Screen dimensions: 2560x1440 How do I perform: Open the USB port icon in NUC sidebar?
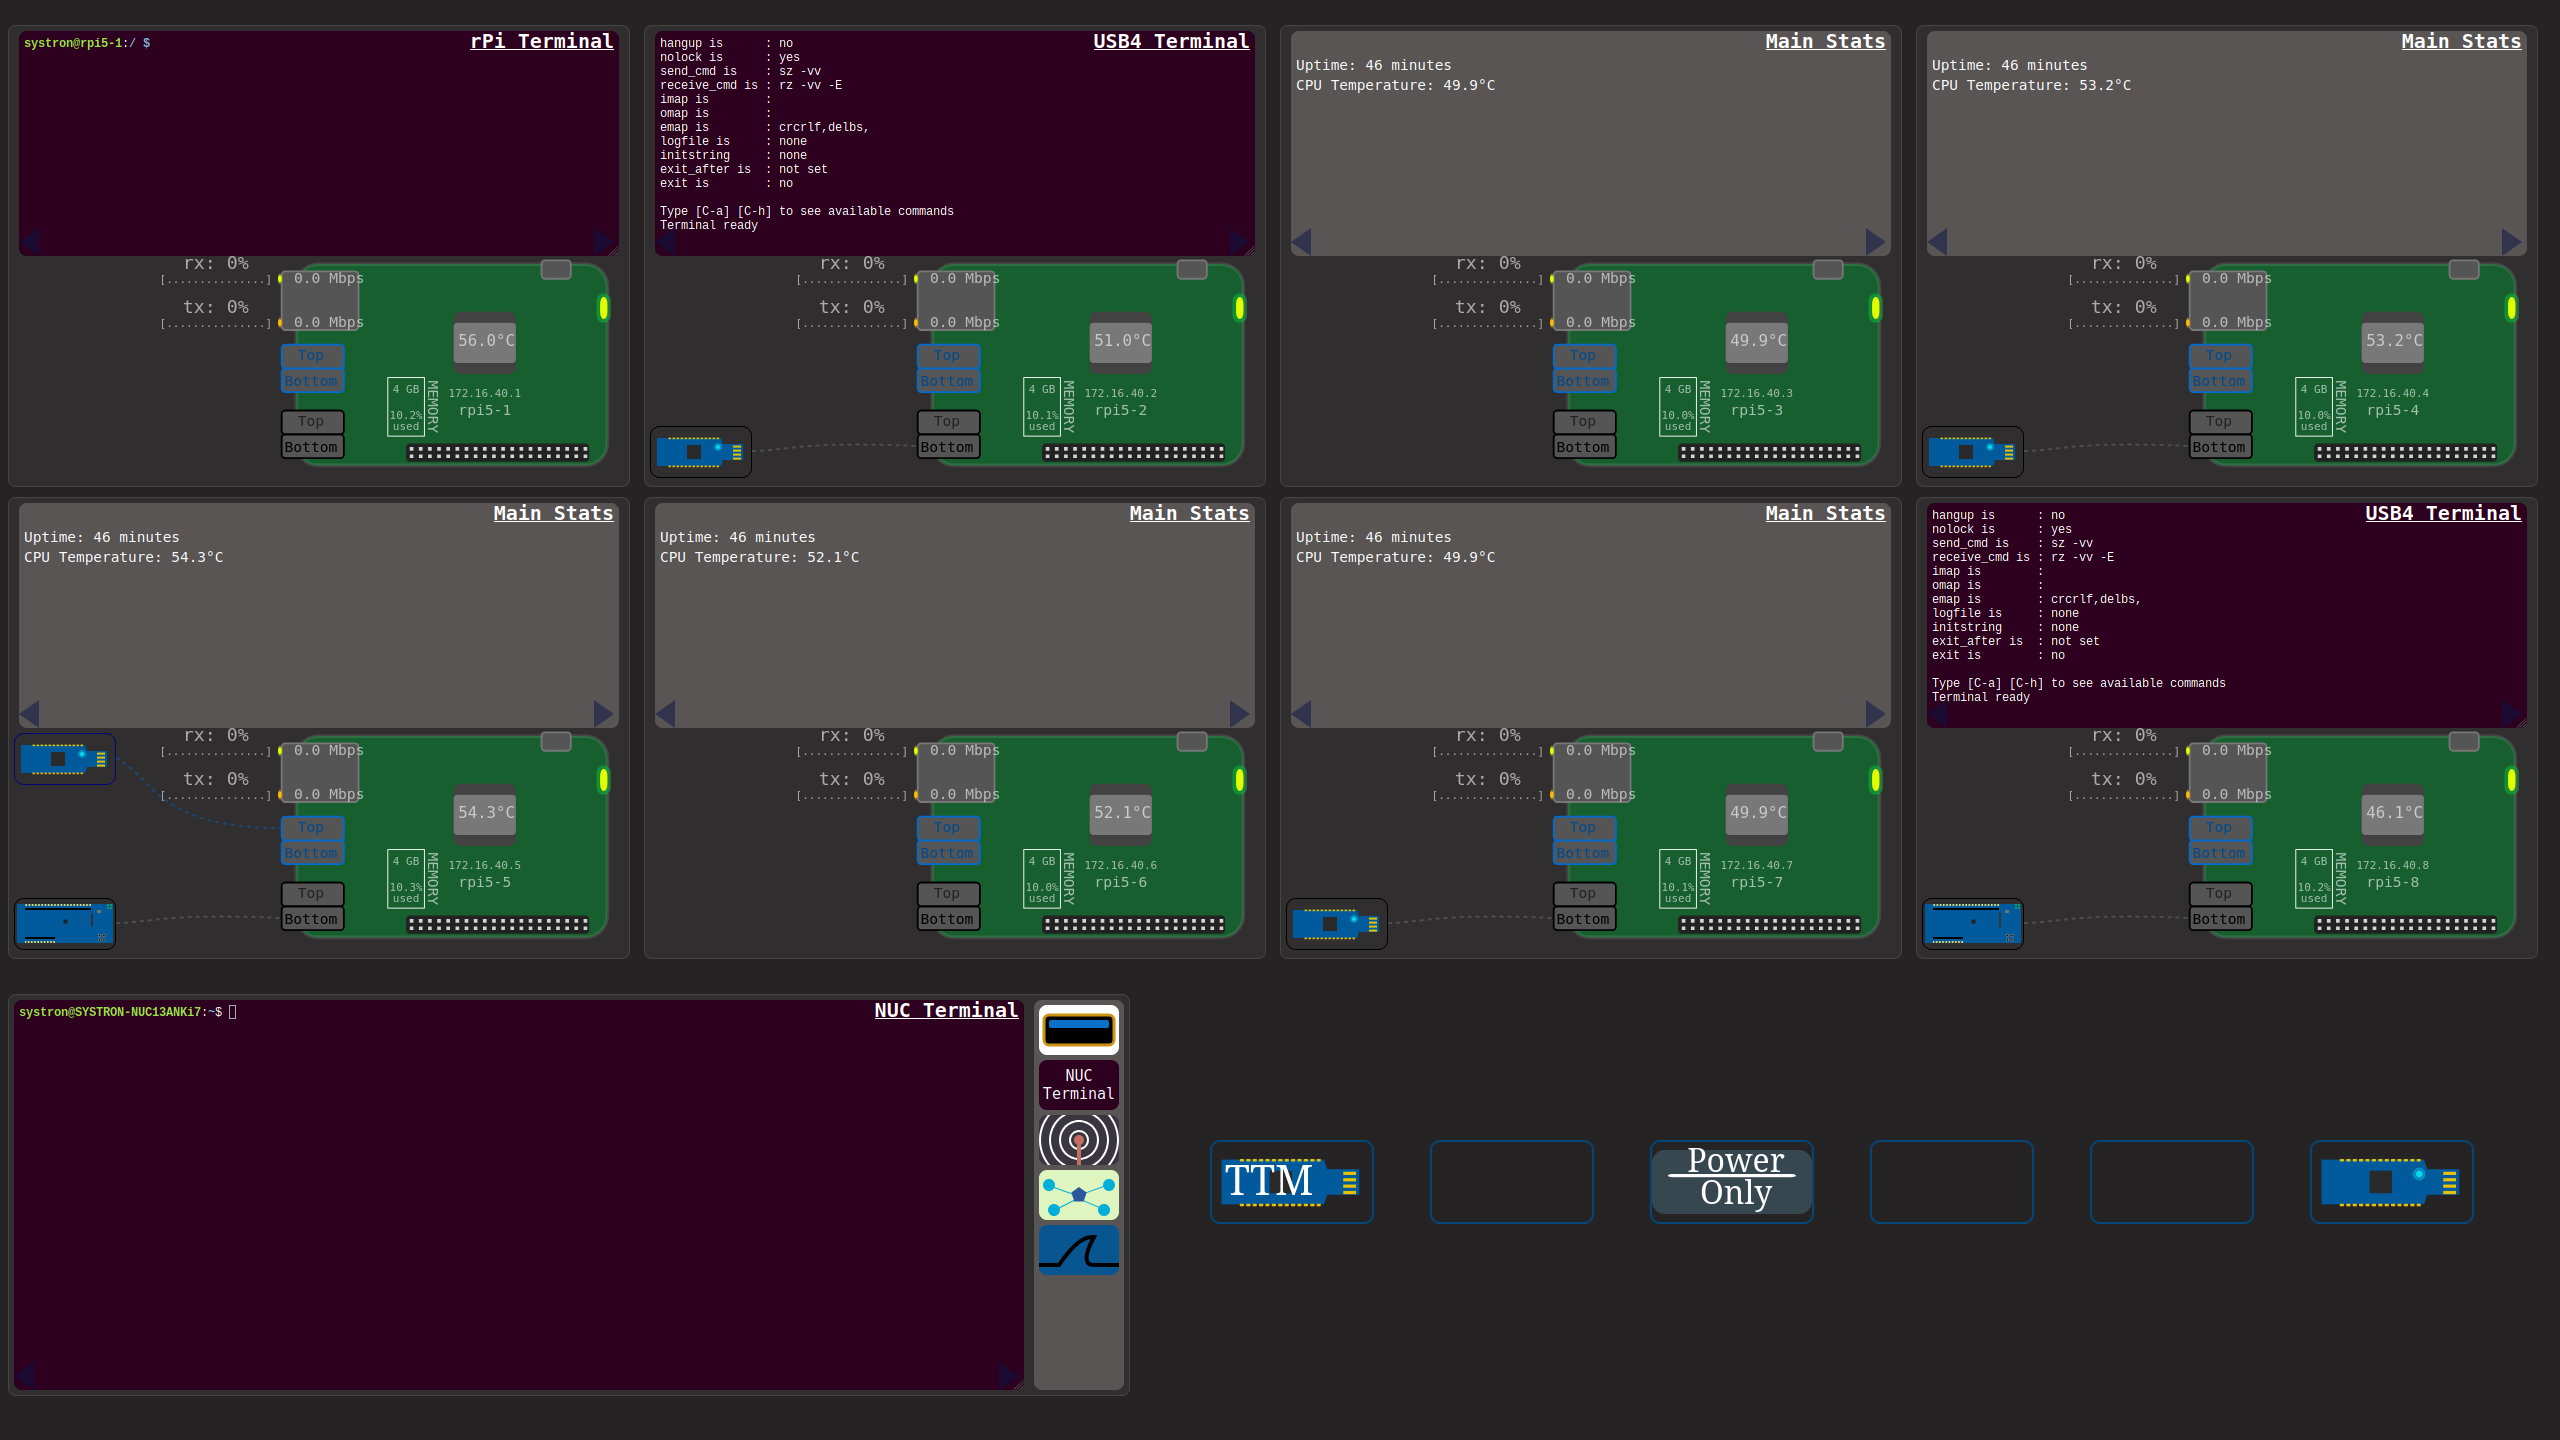pos(1078,1030)
